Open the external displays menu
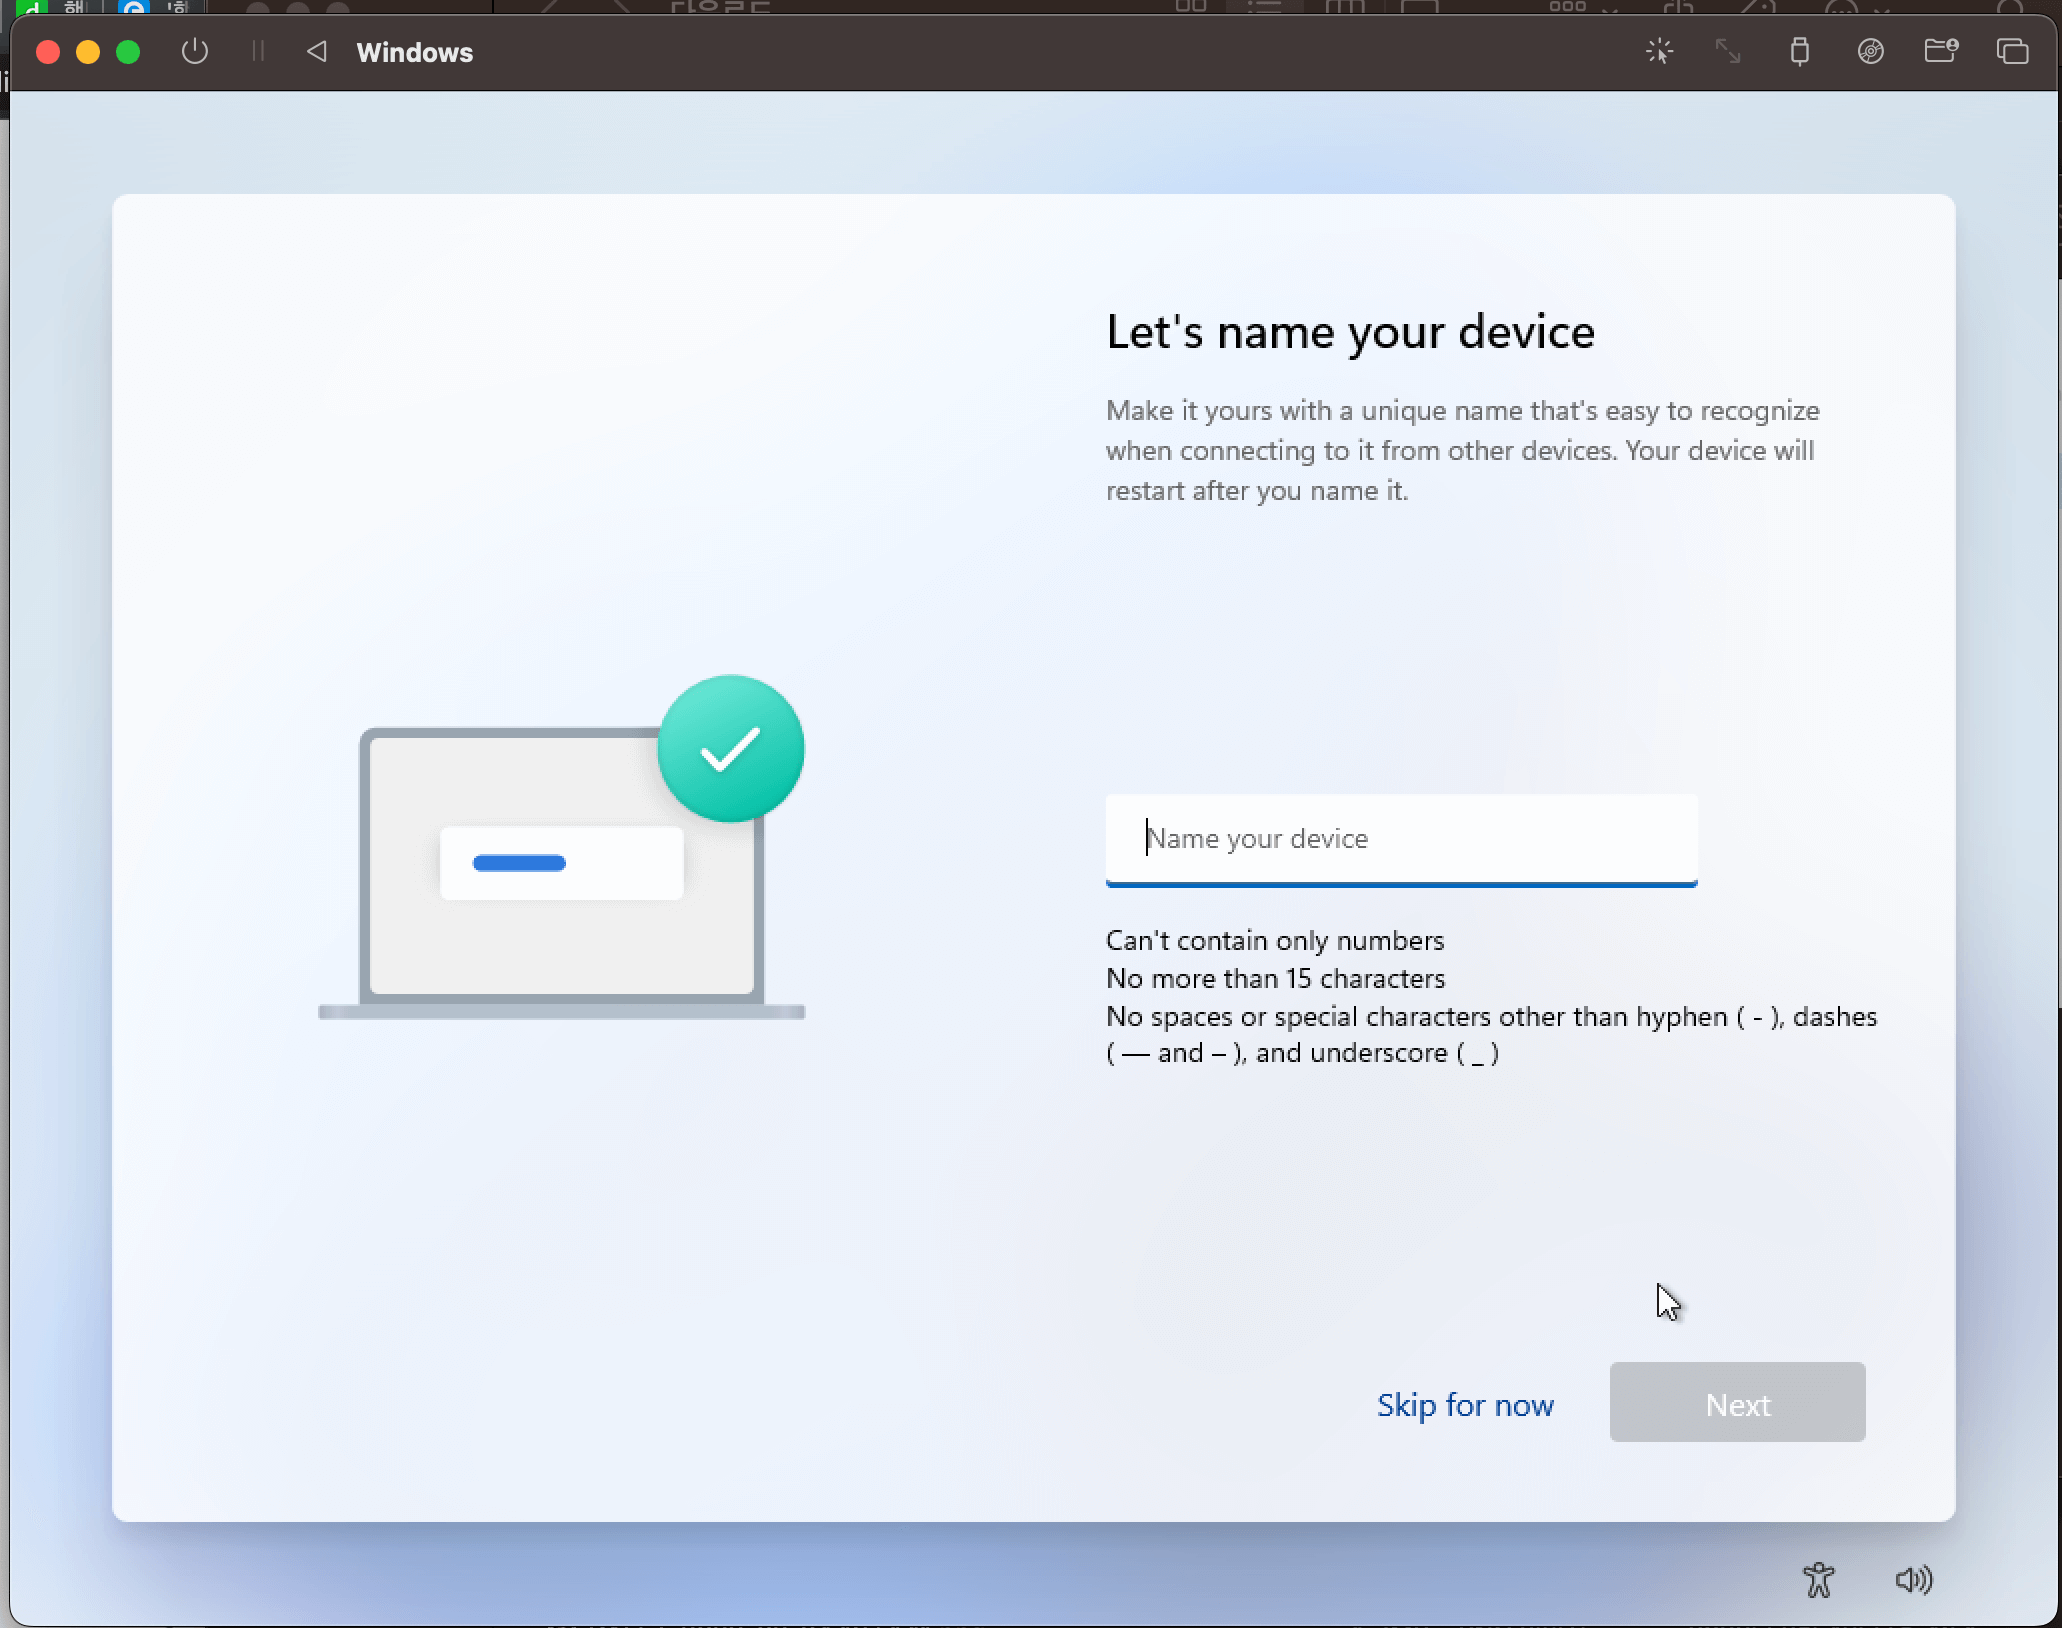The height and width of the screenshot is (1628, 2062). tap(2013, 51)
